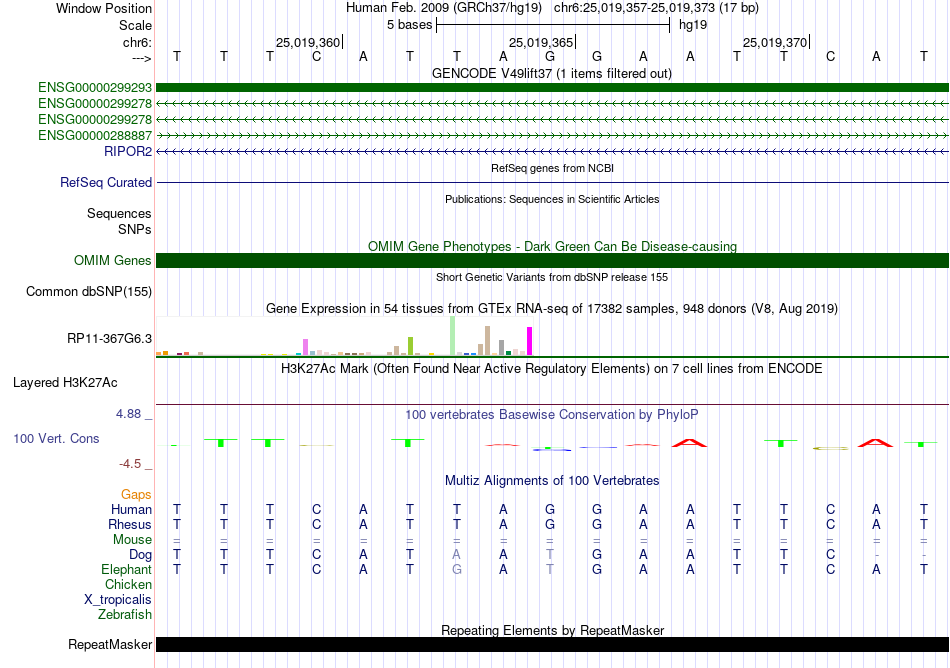950x668 pixels.
Task: Click the RepeatMasker track label
Action: [x=110, y=644]
